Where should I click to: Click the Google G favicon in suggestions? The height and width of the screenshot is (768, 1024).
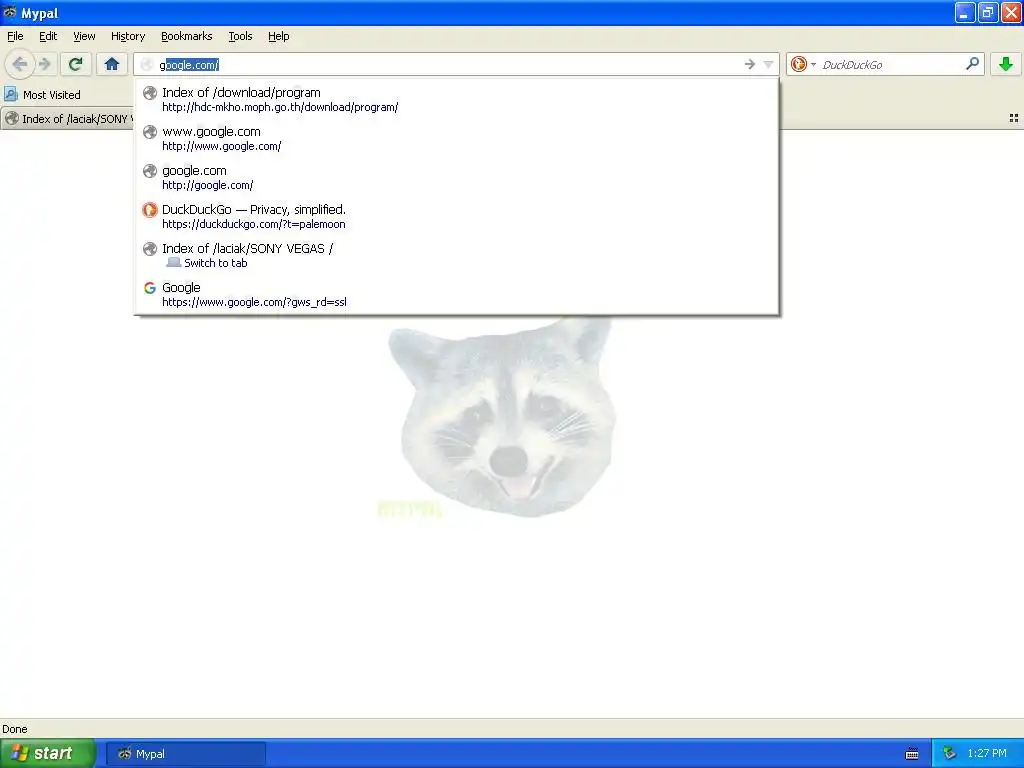coord(150,287)
